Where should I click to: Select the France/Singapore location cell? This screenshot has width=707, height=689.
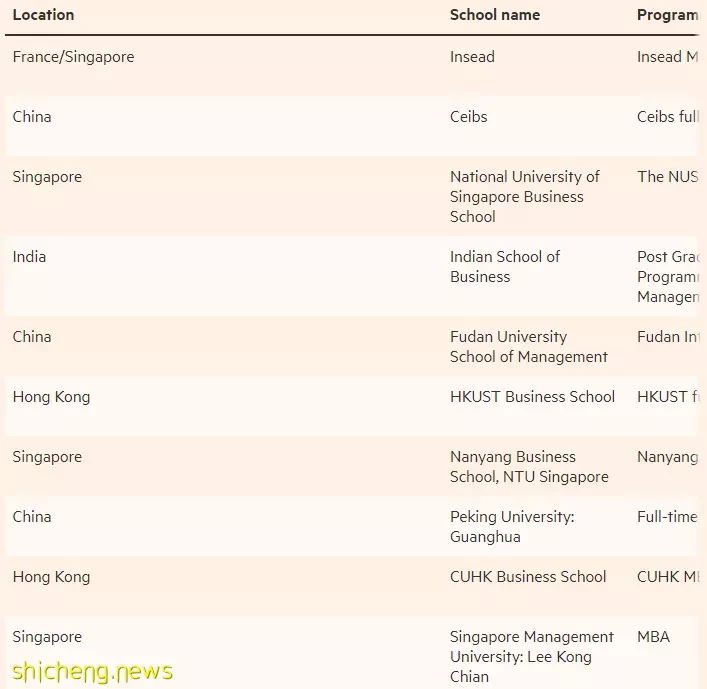[73, 57]
